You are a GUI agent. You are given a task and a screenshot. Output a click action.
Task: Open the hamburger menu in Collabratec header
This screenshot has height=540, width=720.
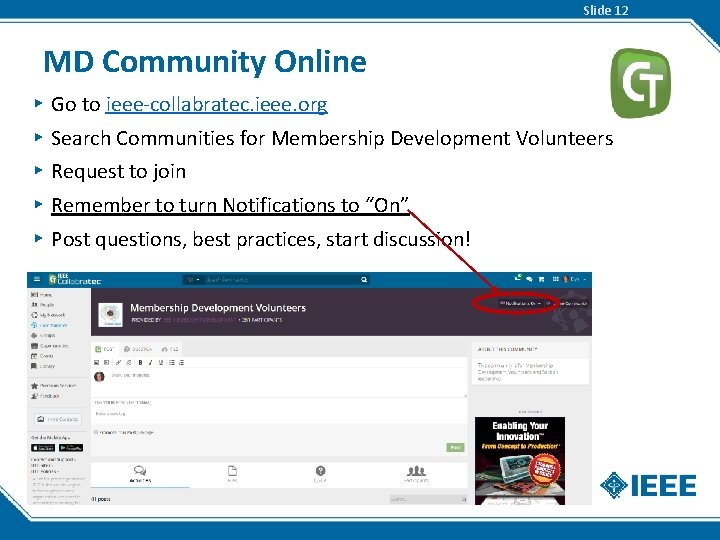[x=37, y=279]
